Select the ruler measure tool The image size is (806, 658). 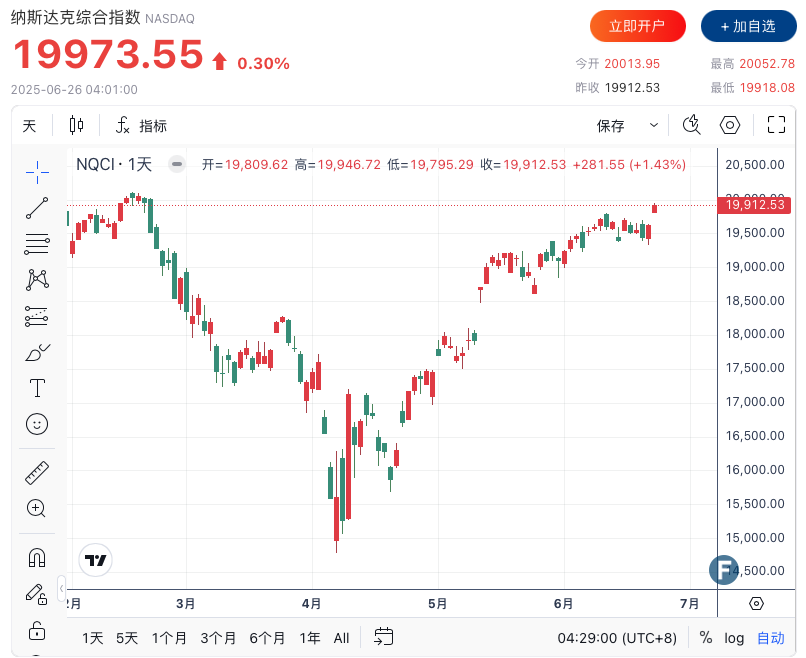click(x=37, y=472)
